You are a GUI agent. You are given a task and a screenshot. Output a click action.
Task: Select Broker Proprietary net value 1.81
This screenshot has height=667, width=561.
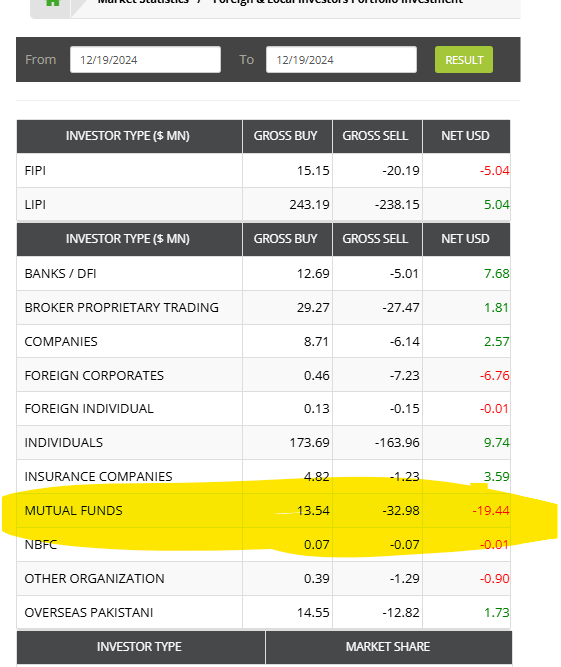[497, 308]
